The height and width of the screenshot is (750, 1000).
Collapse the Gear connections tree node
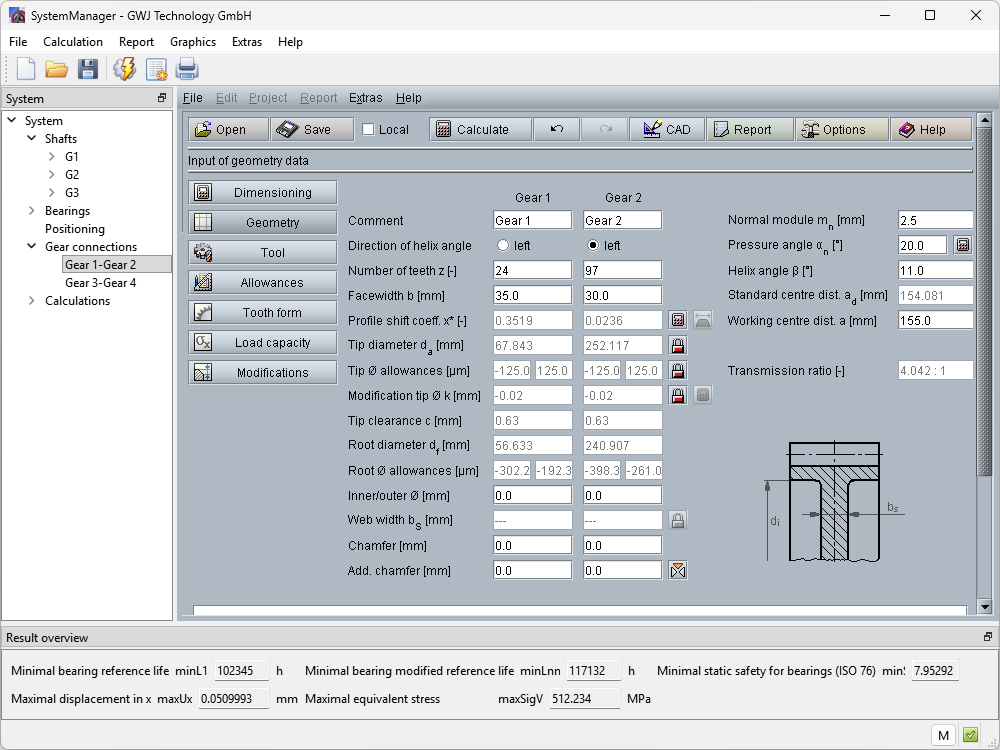(x=32, y=247)
